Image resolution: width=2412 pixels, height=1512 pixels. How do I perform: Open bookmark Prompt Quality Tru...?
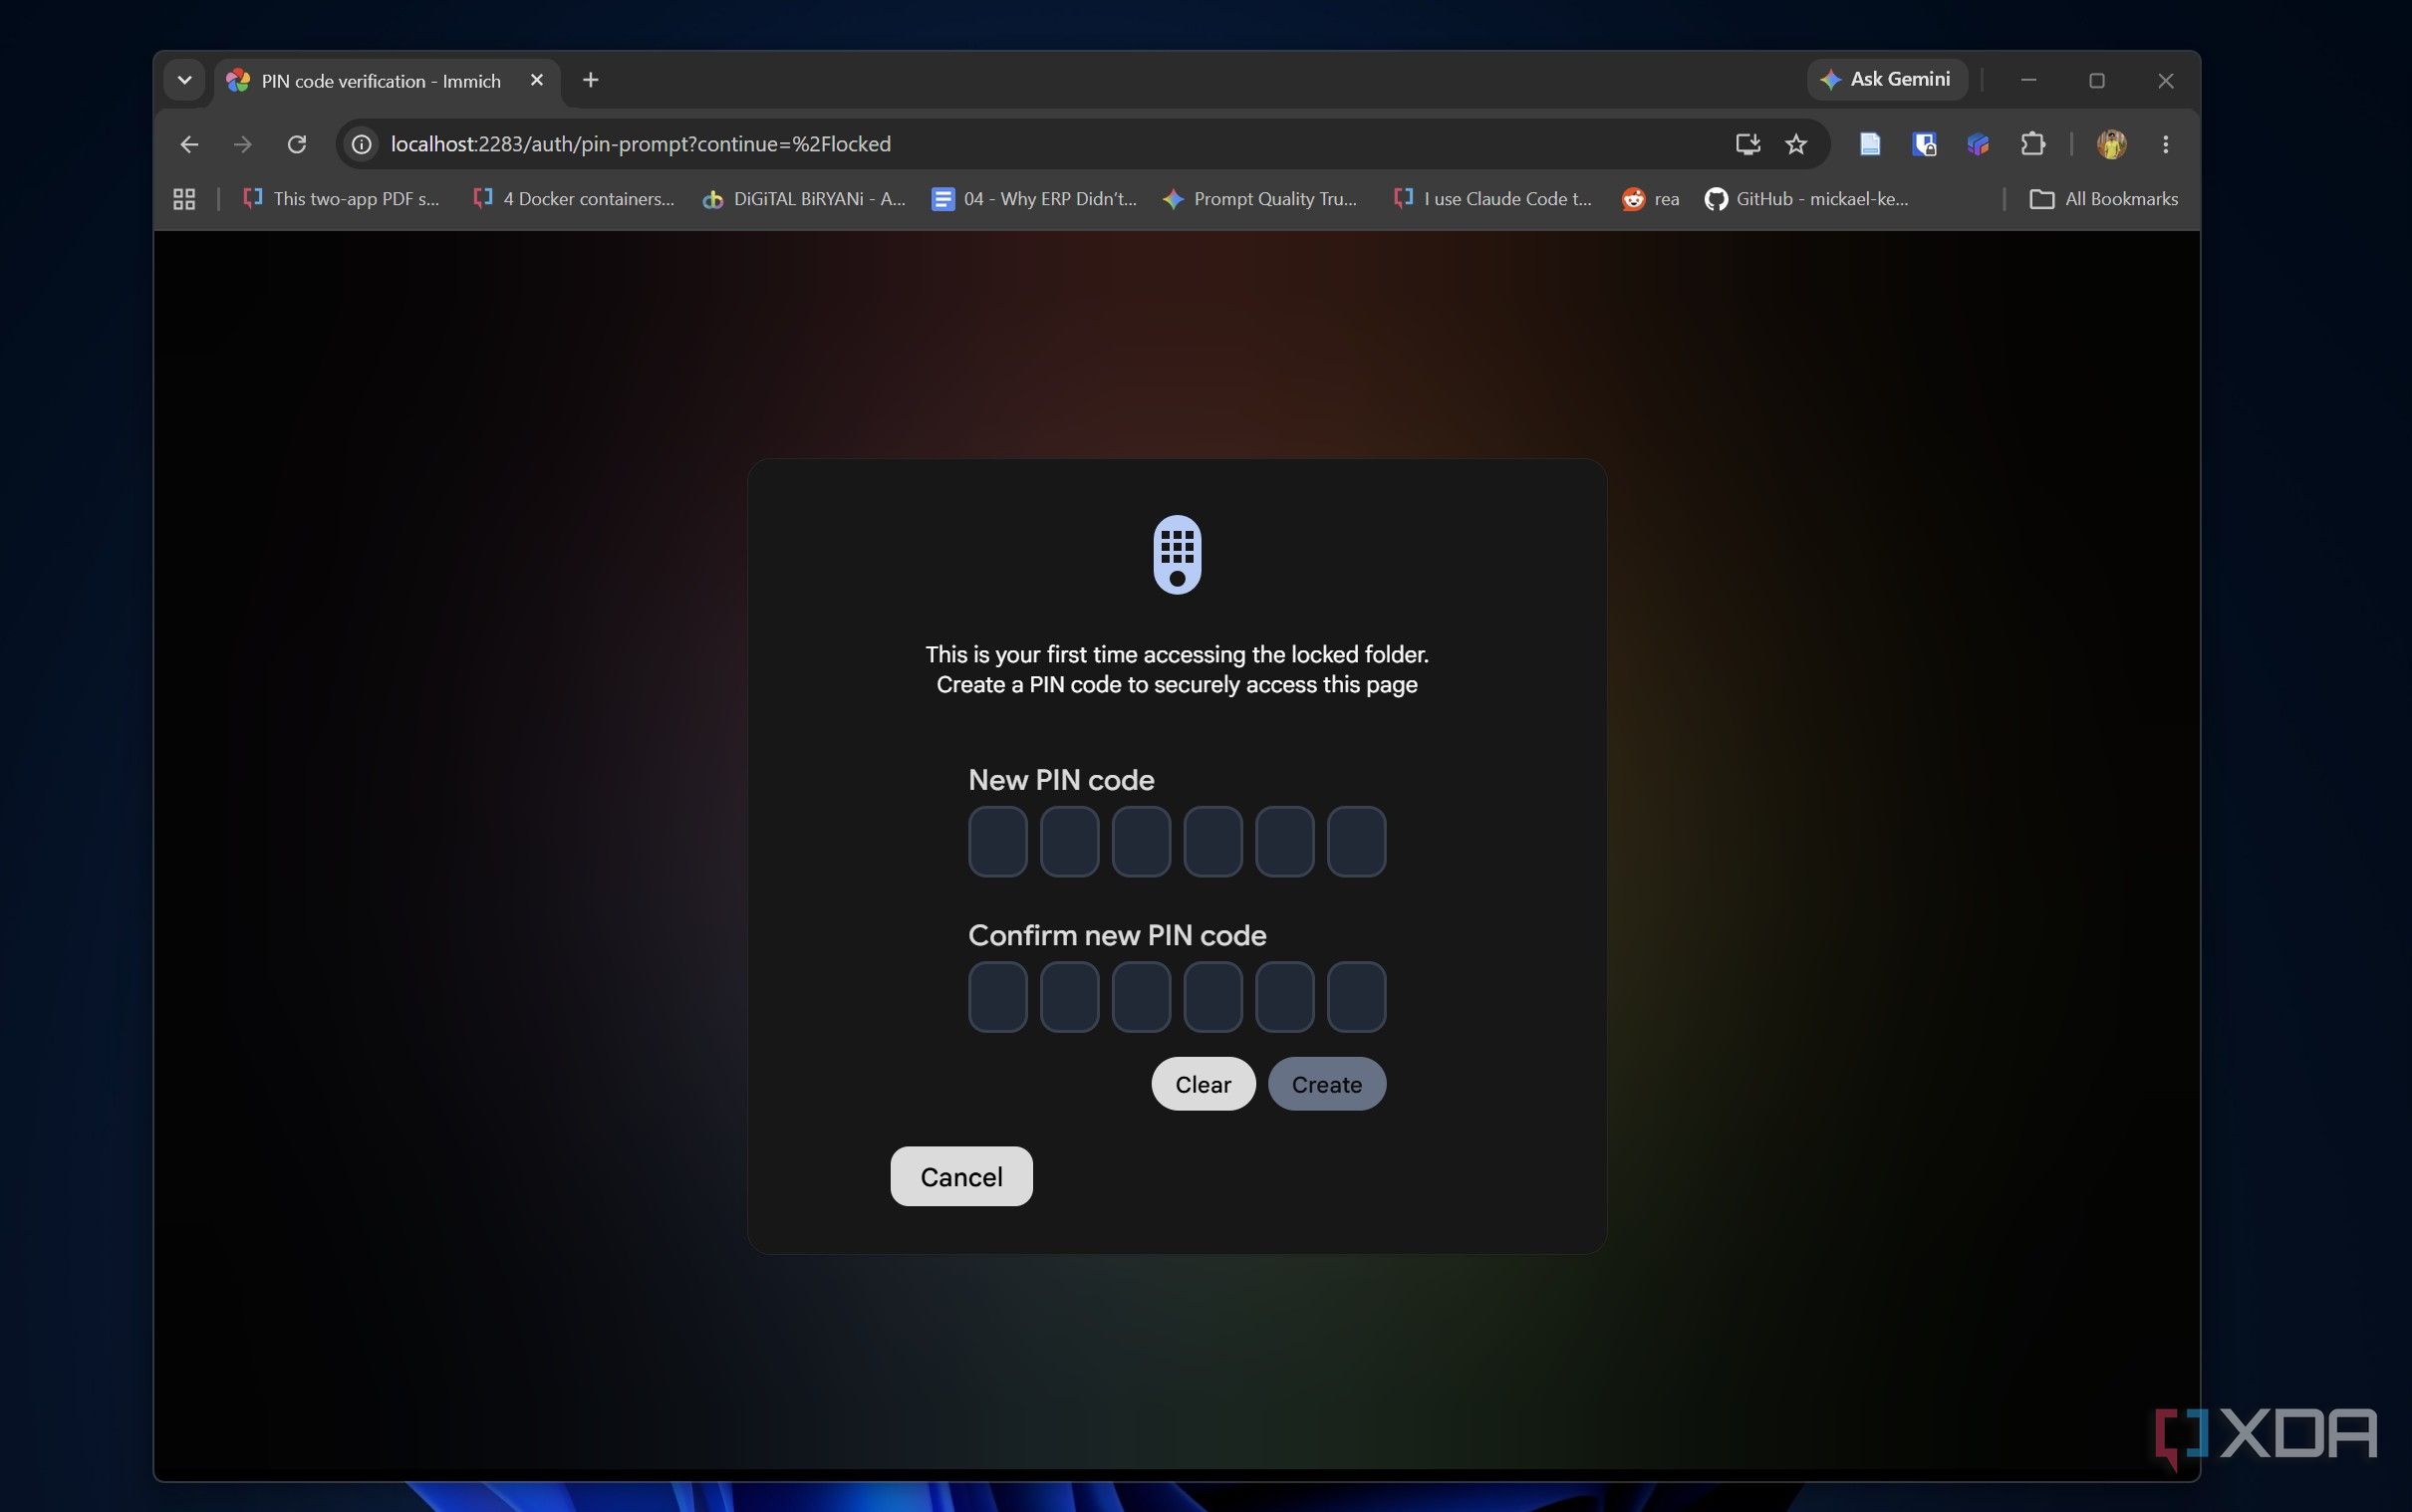coord(1260,199)
